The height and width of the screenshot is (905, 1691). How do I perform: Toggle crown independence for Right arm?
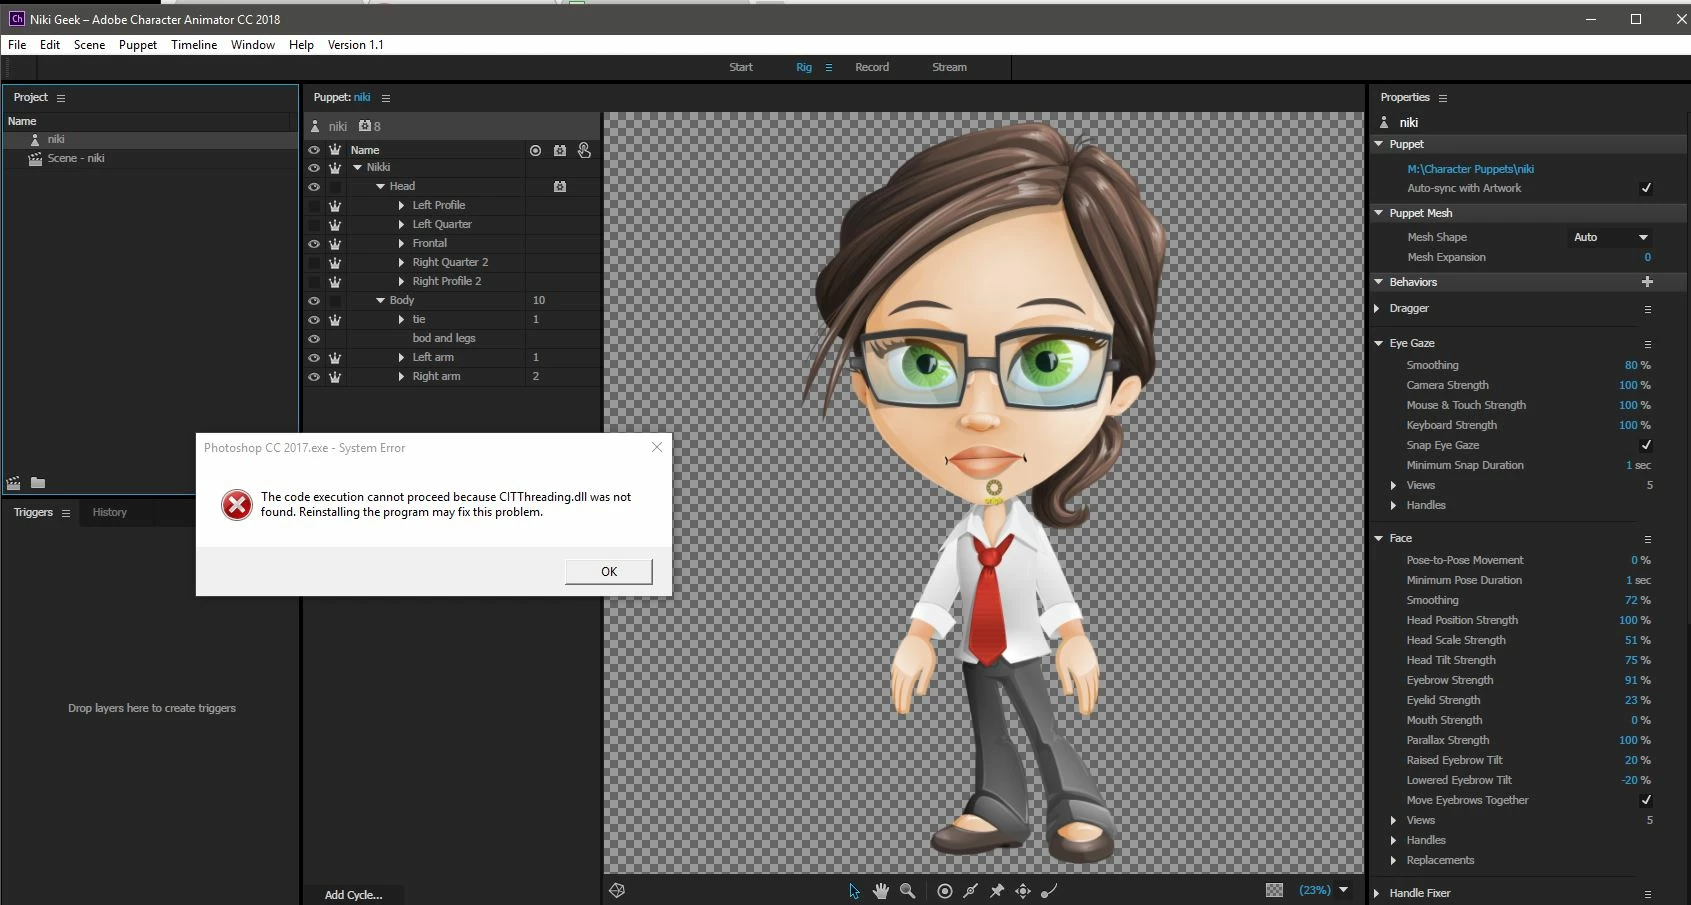pos(335,377)
